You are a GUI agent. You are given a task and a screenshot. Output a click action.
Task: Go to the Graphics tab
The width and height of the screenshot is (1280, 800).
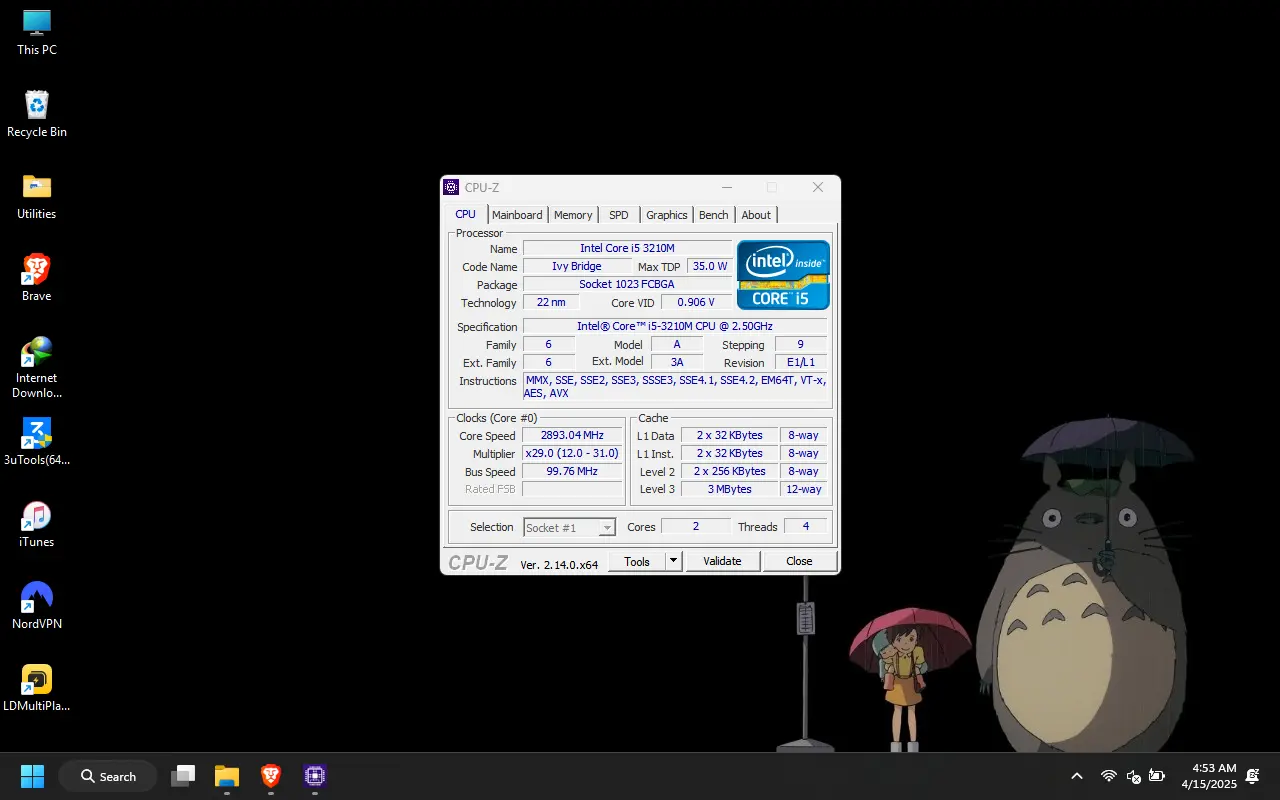(667, 215)
